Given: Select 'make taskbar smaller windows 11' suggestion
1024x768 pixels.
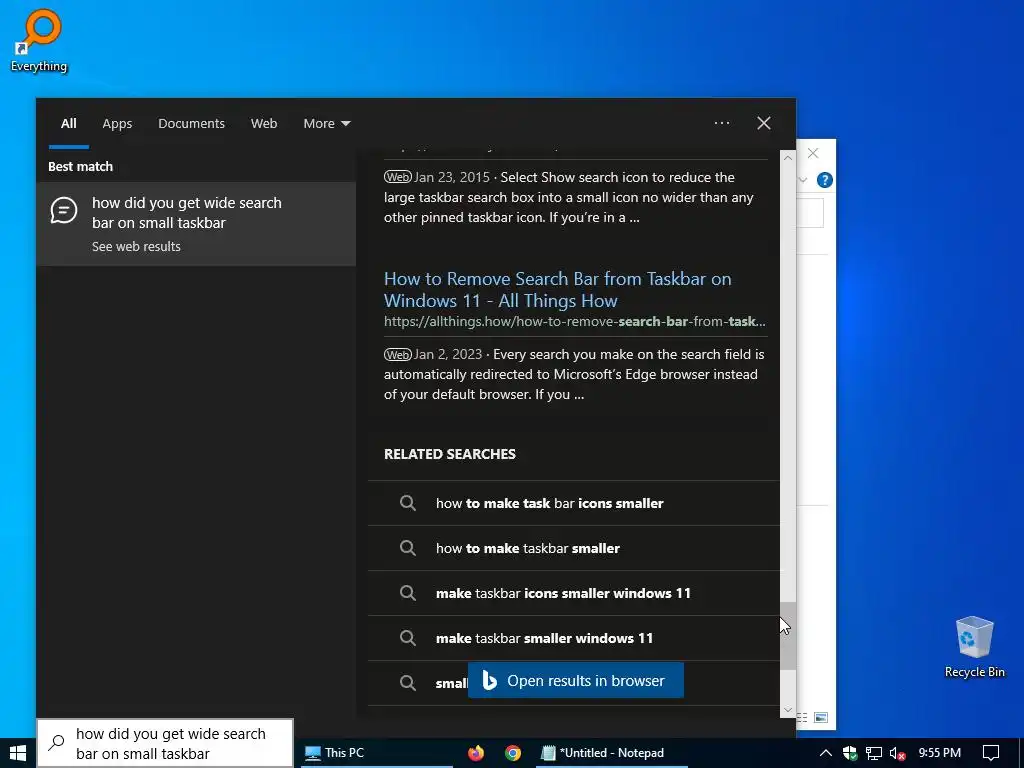Looking at the screenshot, I should point(573,639).
